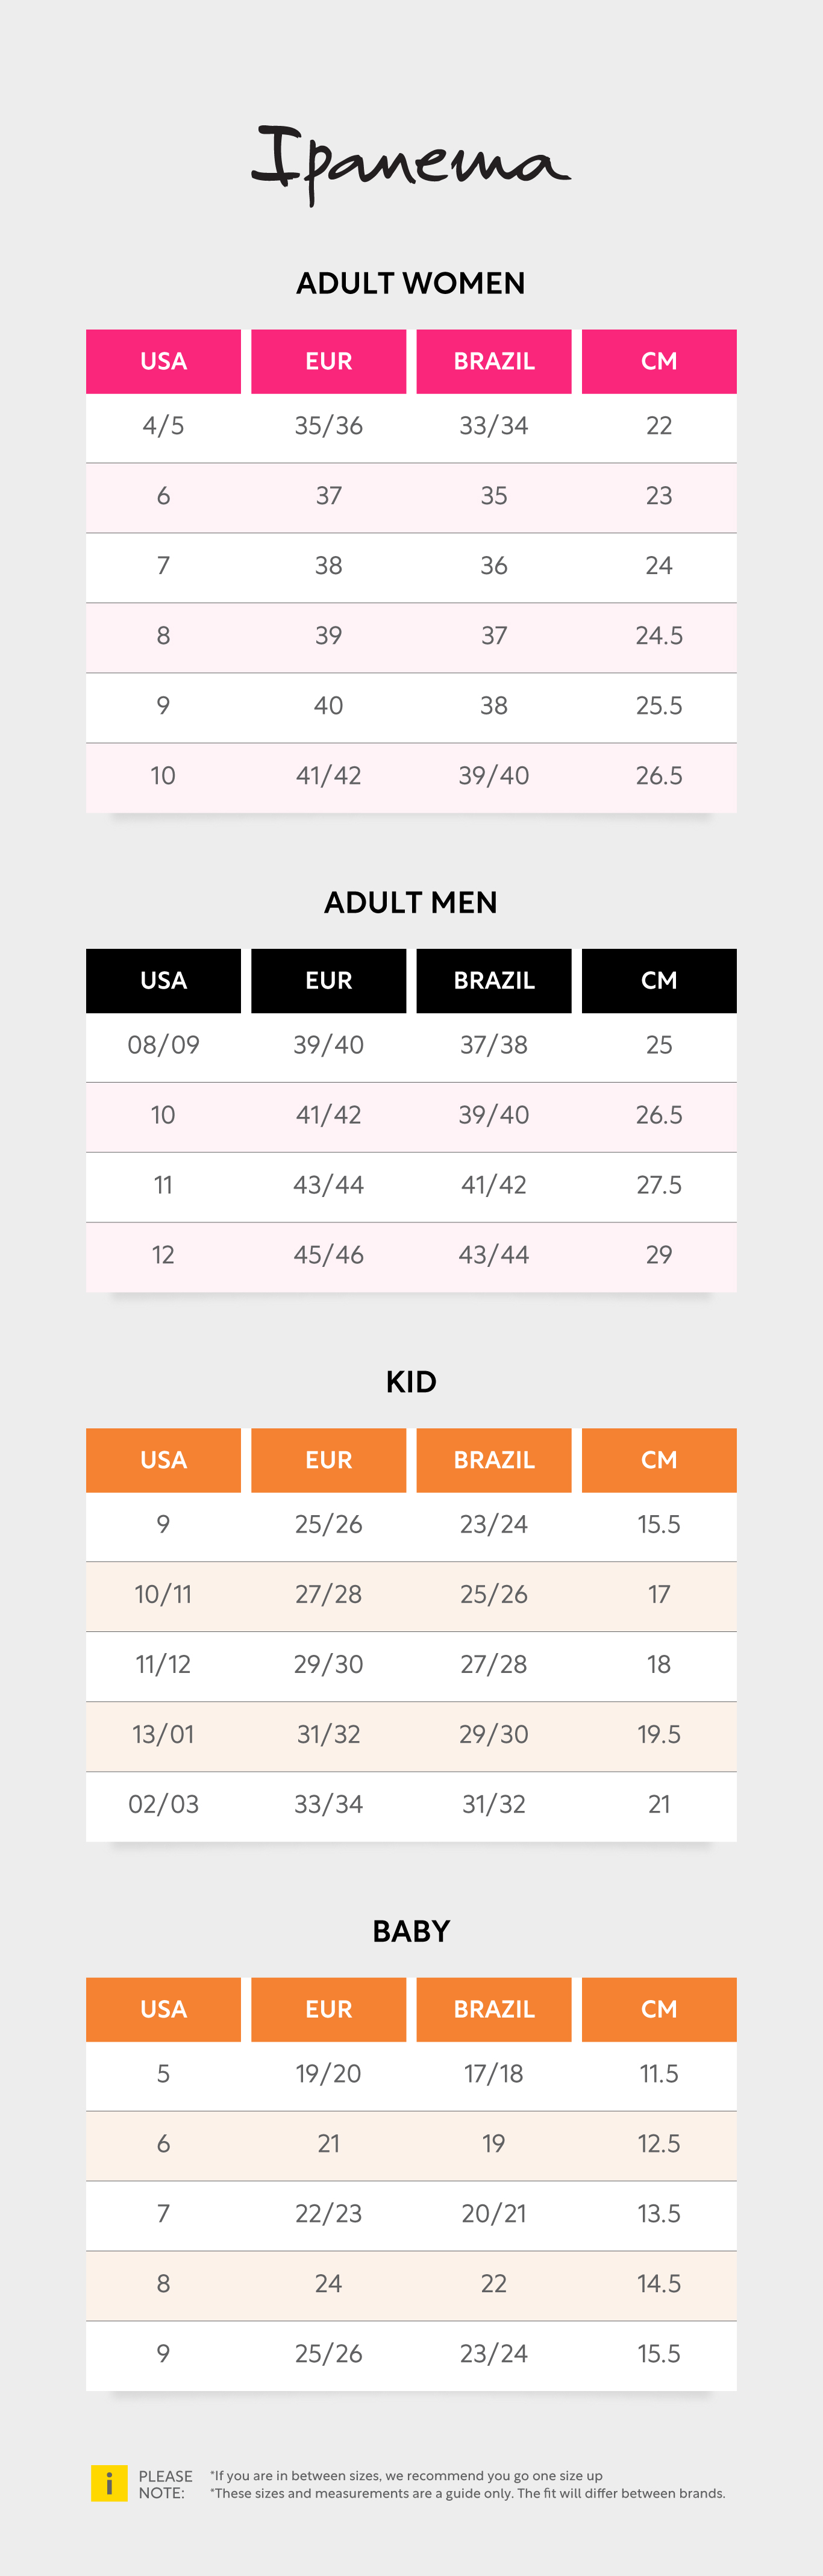Viewport: 823px width, 2576px height.
Task: Select the Kid table EUR header
Action: 328,1460
